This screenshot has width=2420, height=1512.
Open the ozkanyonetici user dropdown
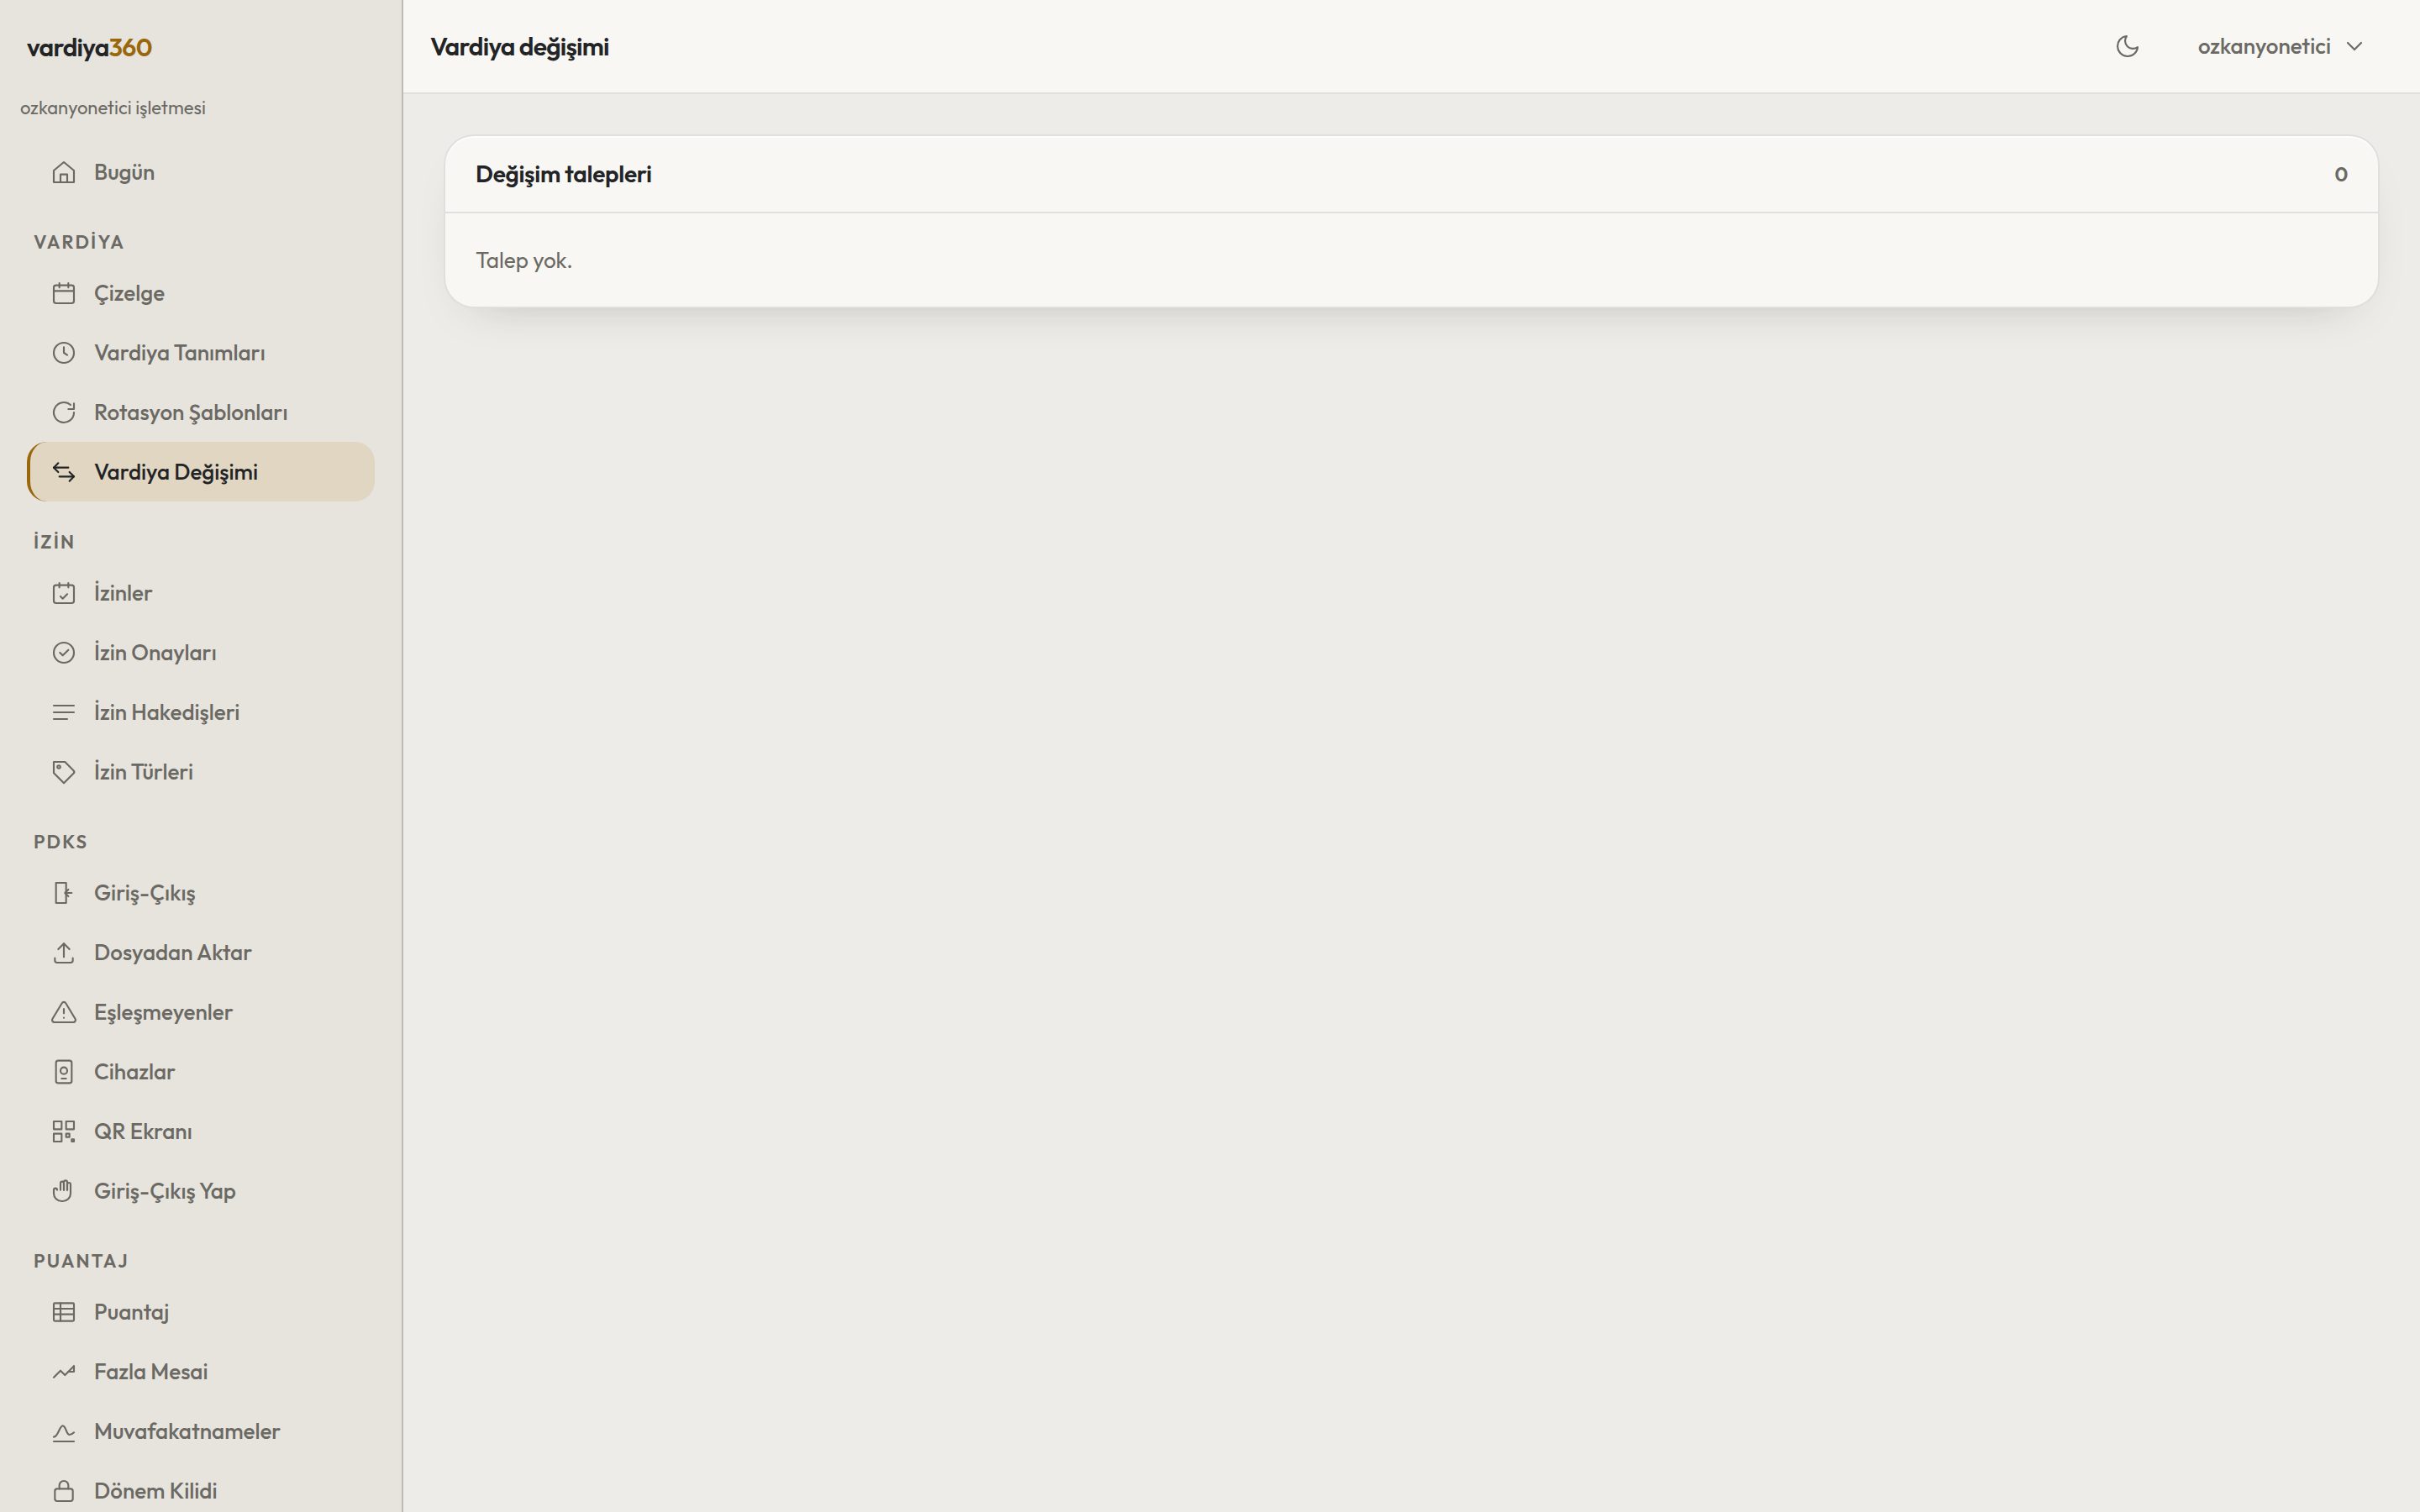click(2280, 47)
